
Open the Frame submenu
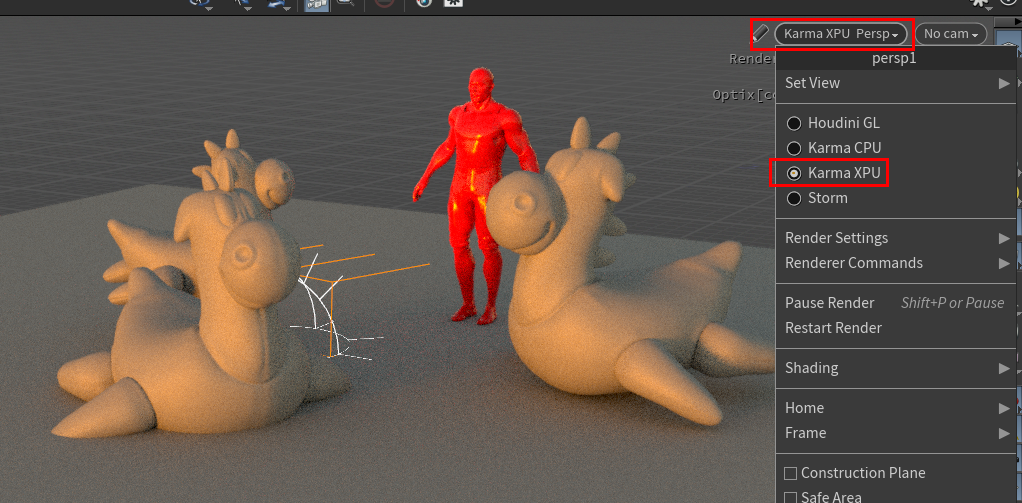point(897,433)
